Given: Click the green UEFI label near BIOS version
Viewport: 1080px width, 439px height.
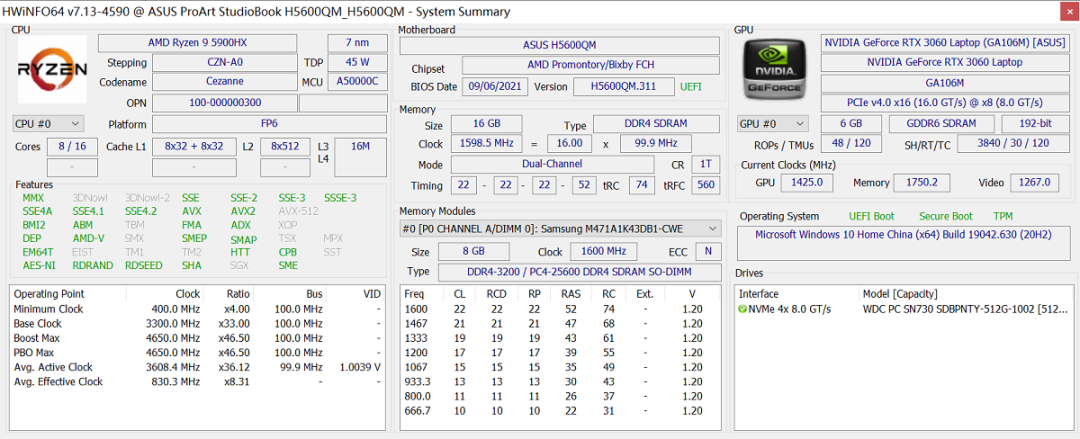Looking at the screenshot, I should pos(692,87).
